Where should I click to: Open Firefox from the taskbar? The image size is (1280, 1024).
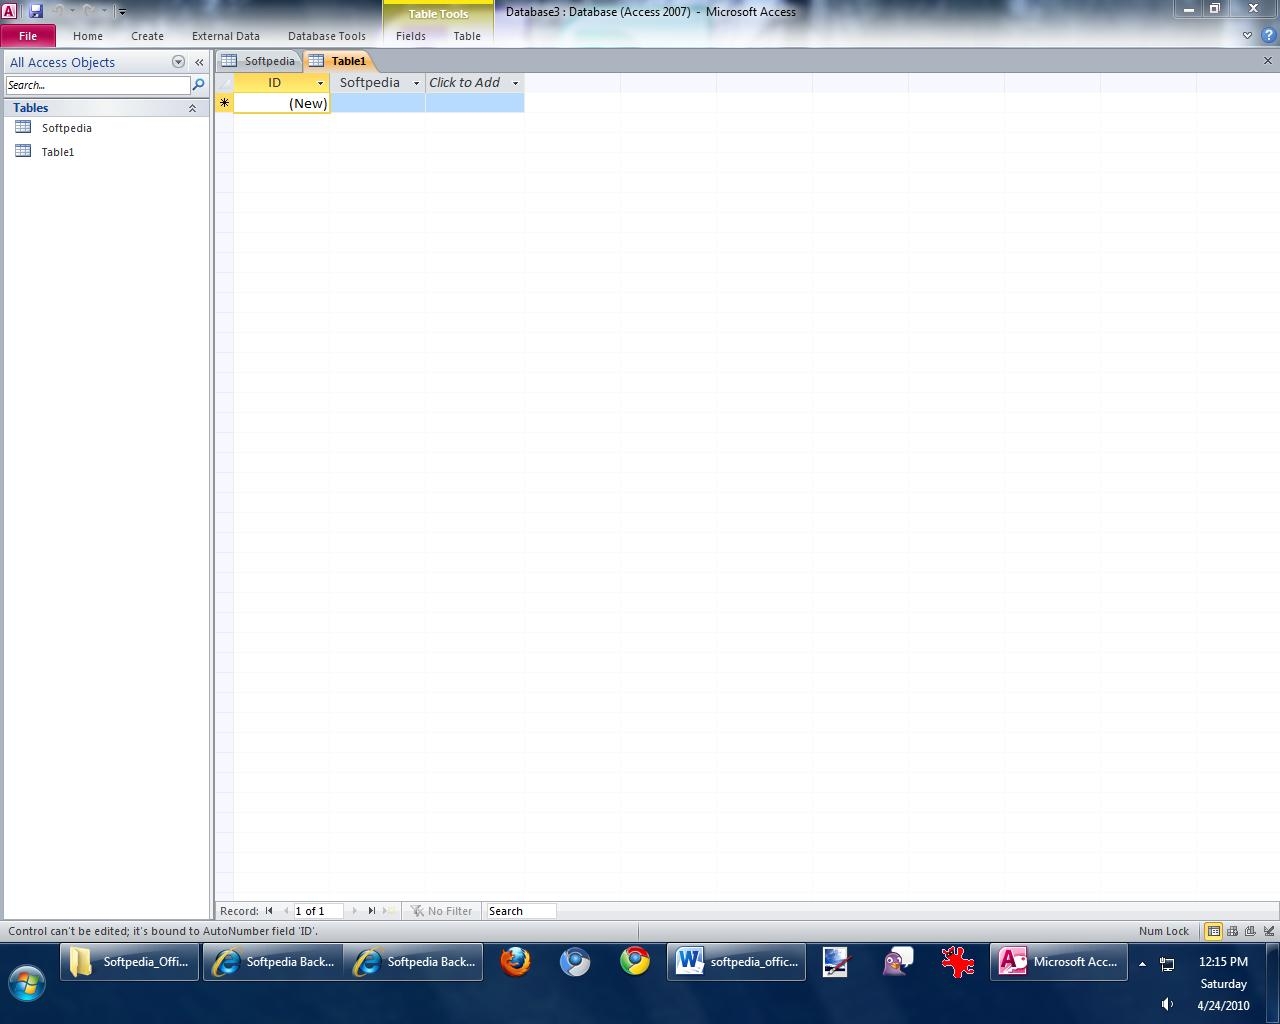(515, 962)
